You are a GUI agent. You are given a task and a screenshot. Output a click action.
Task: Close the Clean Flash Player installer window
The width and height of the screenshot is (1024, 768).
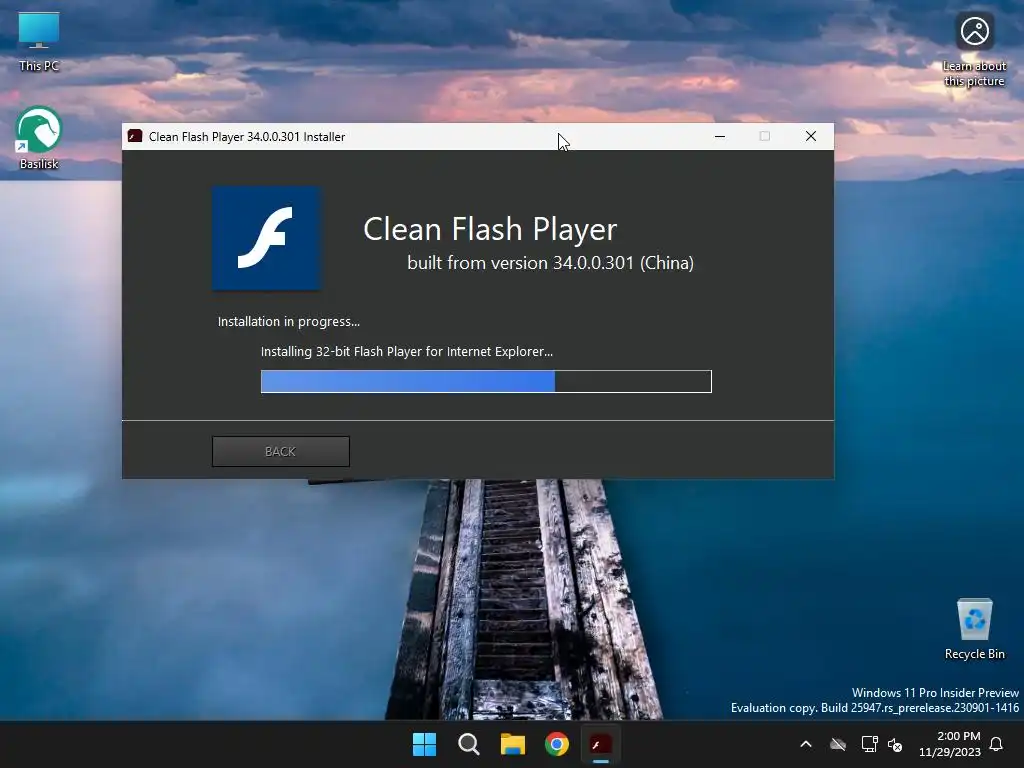(810, 136)
